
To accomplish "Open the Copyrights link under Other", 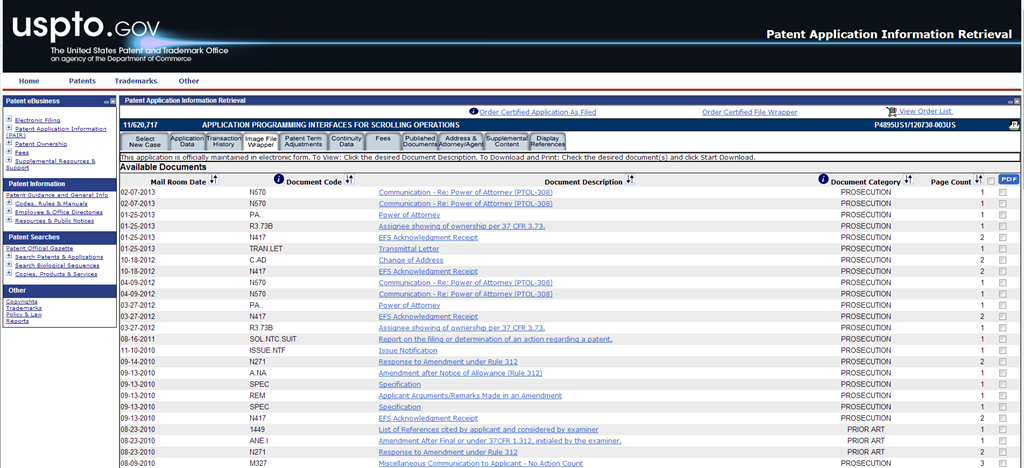I will coord(22,302).
